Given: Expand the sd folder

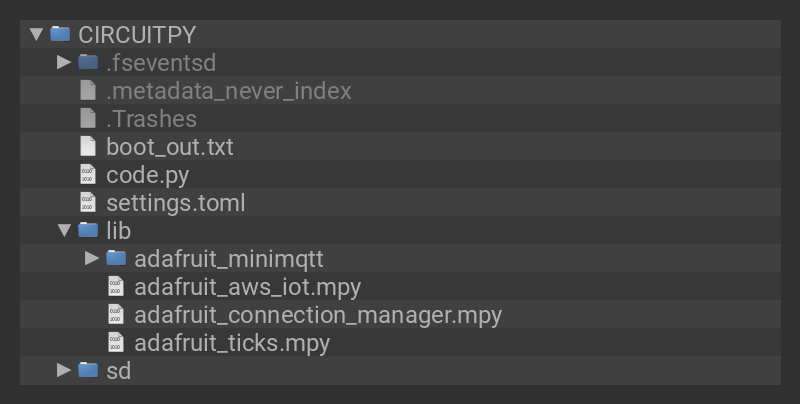Looking at the screenshot, I should [64, 370].
